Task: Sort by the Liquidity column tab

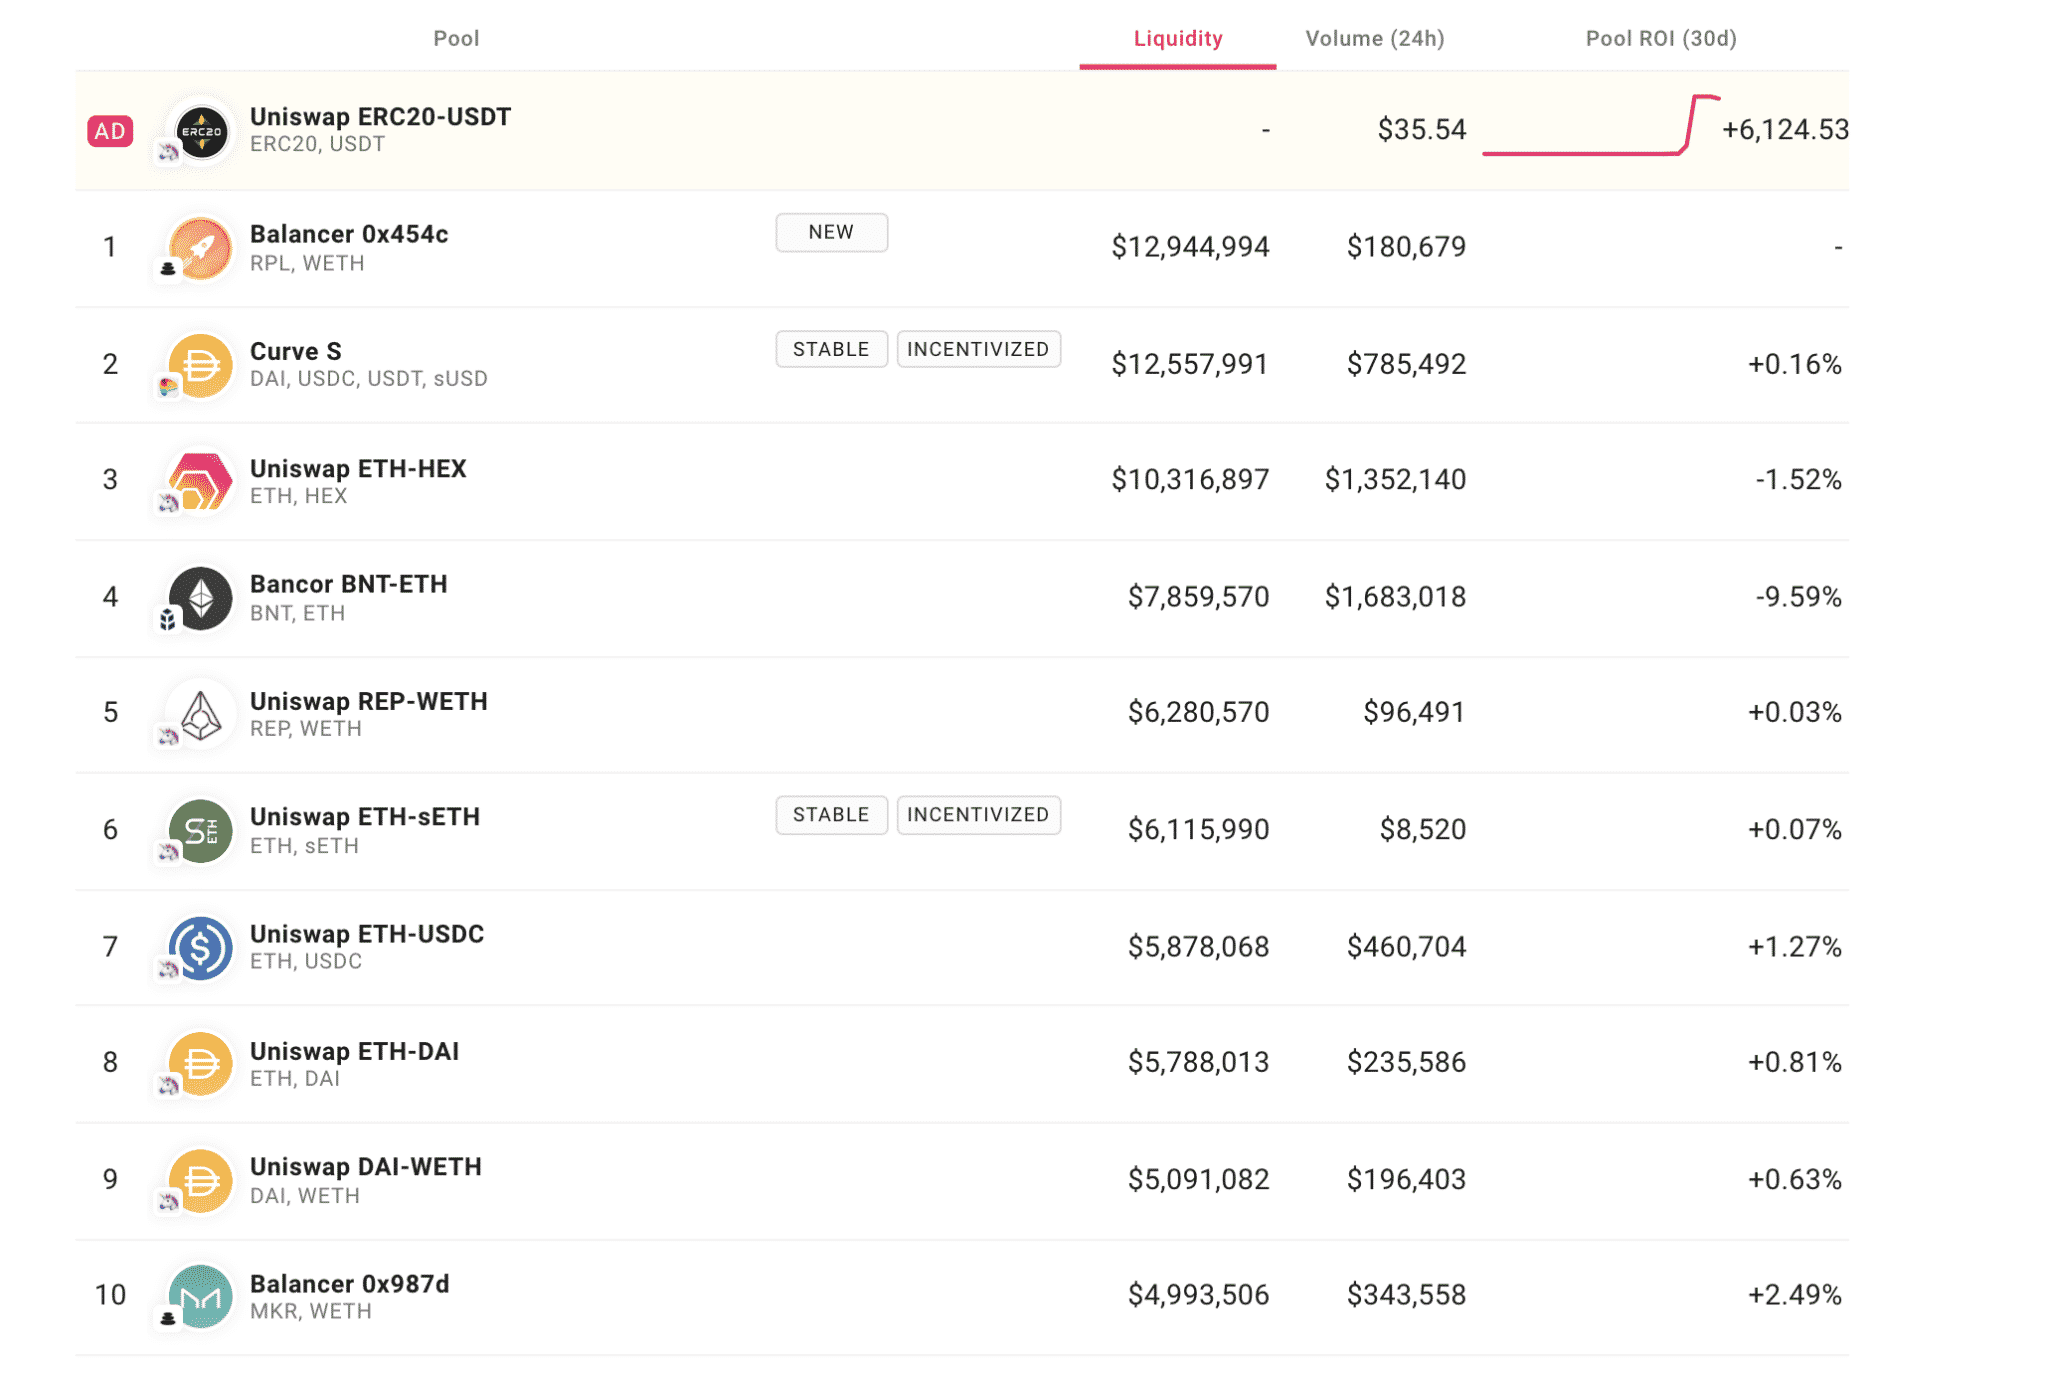Action: pos(1177,38)
